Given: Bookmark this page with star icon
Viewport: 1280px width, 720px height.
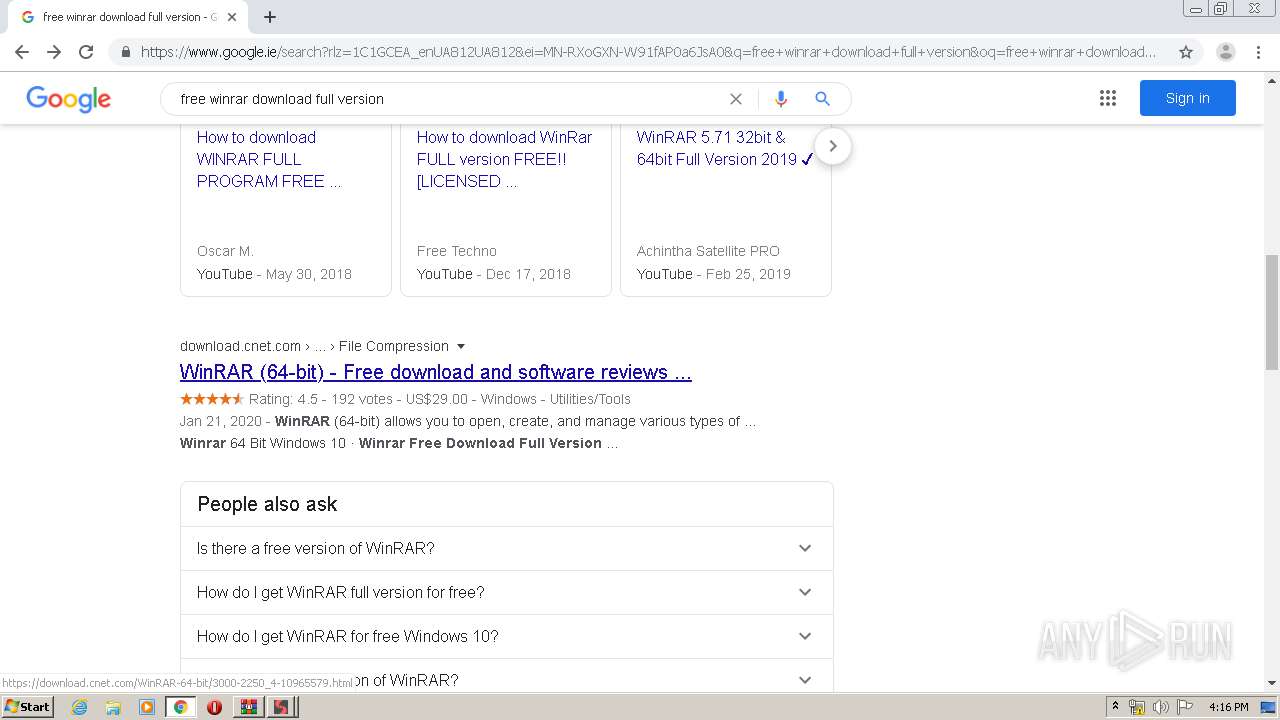Looking at the screenshot, I should tap(1186, 52).
